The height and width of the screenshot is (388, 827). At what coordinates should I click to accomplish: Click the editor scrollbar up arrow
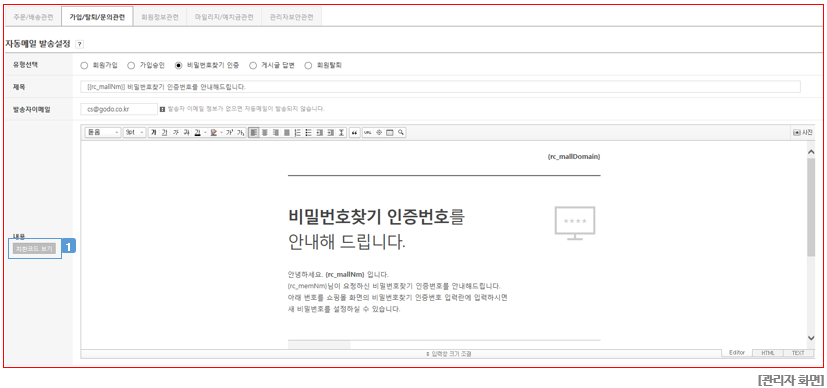(x=811, y=151)
